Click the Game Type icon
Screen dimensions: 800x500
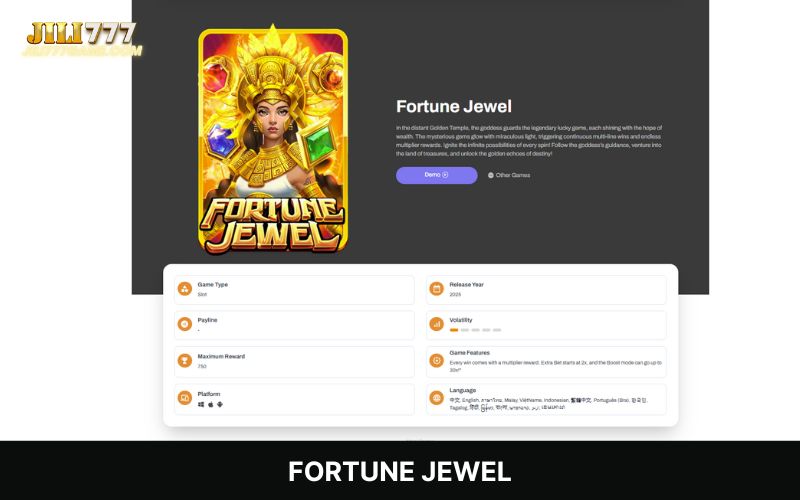click(185, 289)
